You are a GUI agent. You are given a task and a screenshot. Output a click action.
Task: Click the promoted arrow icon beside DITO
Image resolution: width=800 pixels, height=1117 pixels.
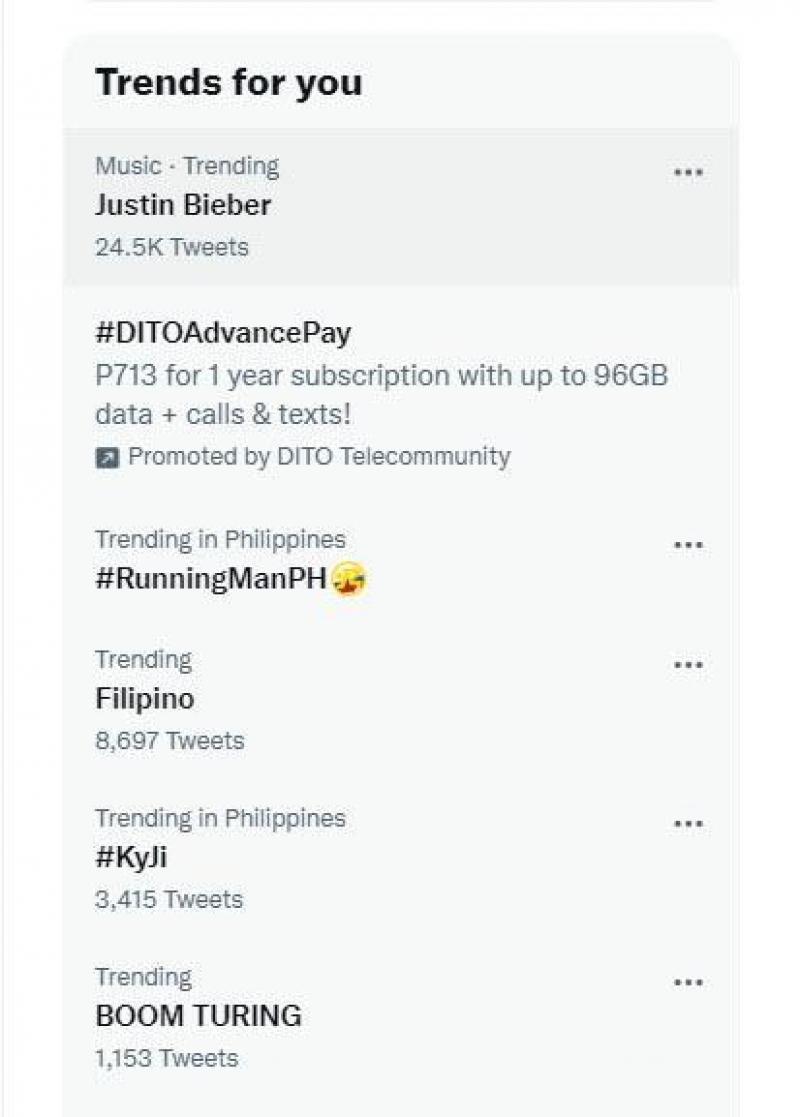pos(107,458)
